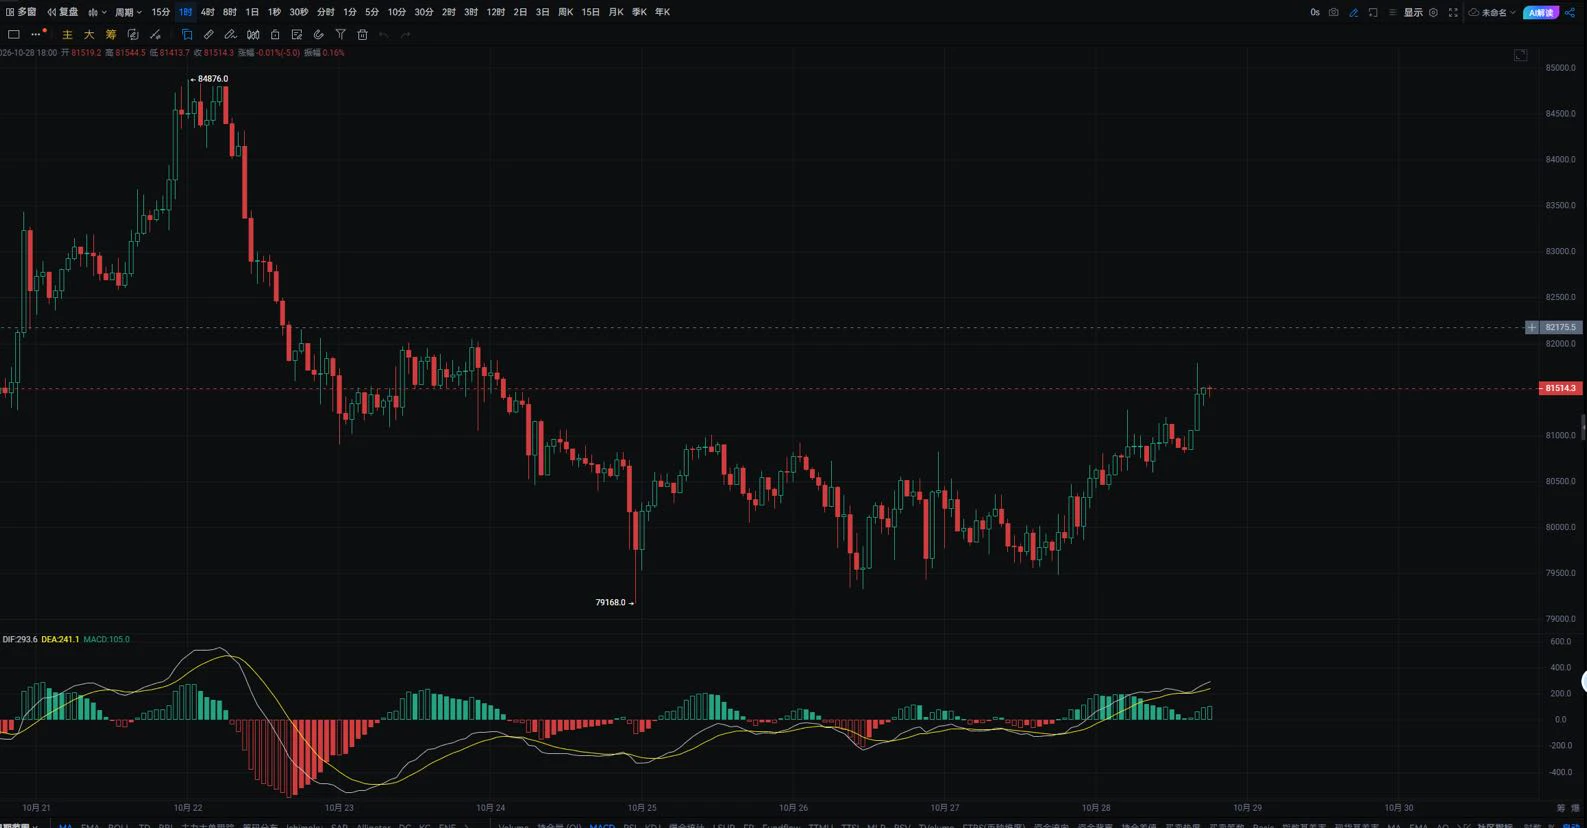Select the blue rectangle drawing tool

pyautogui.click(x=187, y=34)
